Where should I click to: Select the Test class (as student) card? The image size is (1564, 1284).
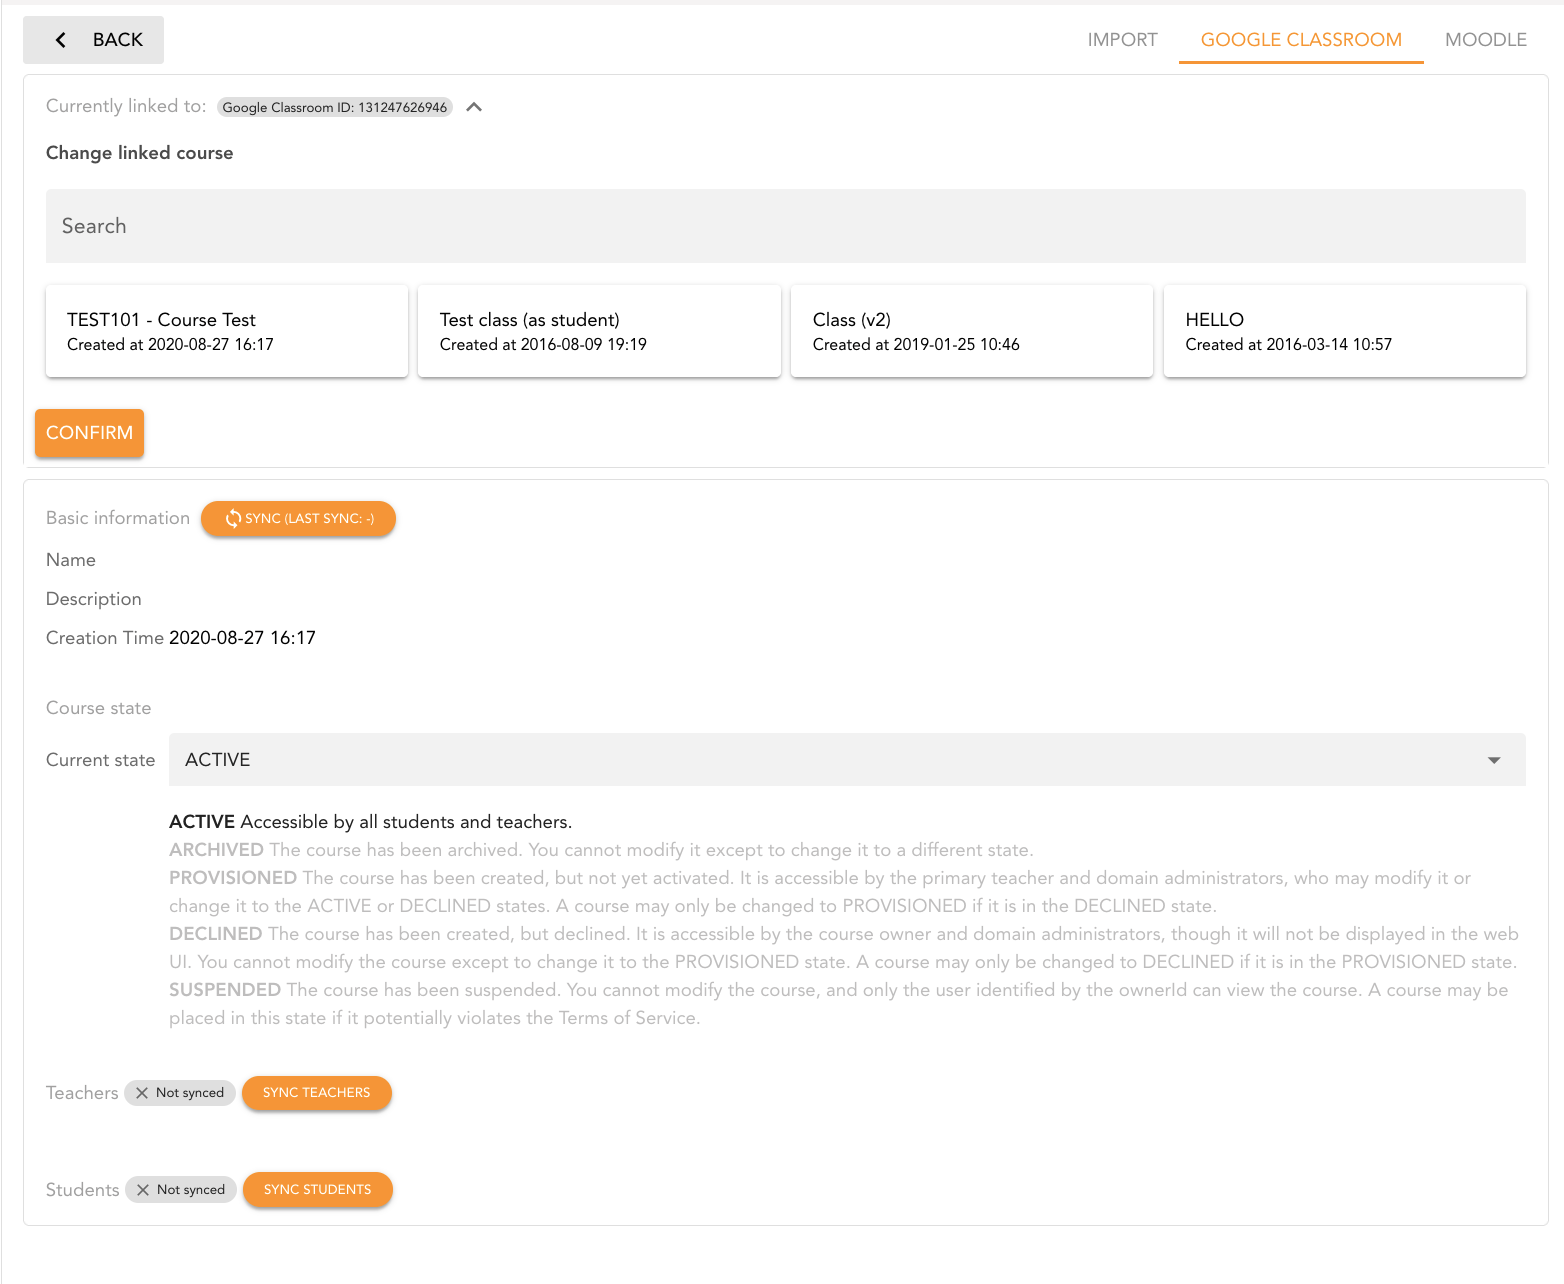click(x=599, y=331)
